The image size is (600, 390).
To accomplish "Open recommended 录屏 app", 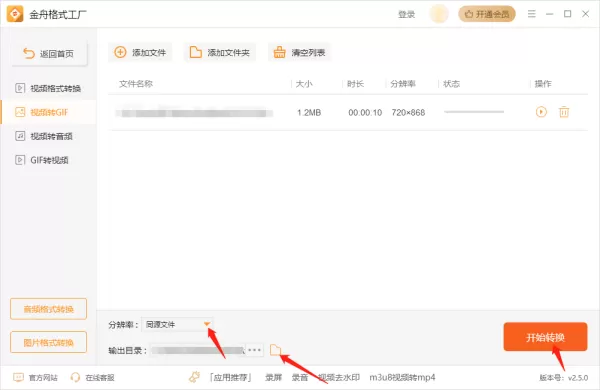I will pos(274,378).
